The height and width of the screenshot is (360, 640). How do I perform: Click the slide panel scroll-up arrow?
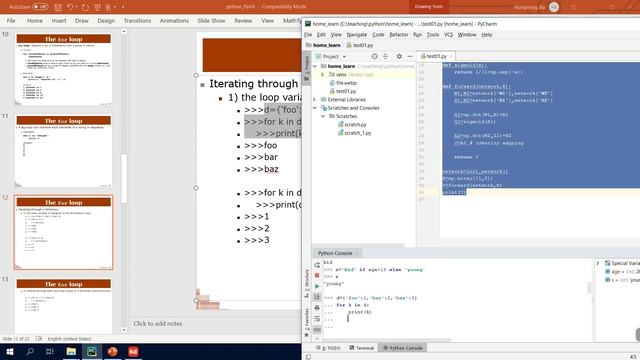click(x=124, y=31)
